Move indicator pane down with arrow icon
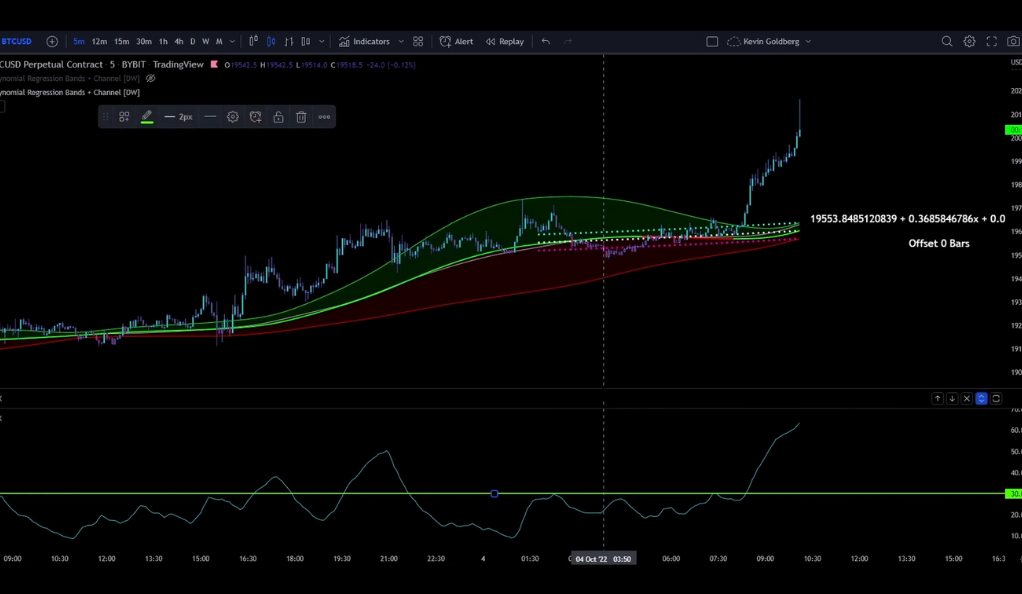The width and height of the screenshot is (1022, 594). pyautogui.click(x=952, y=398)
